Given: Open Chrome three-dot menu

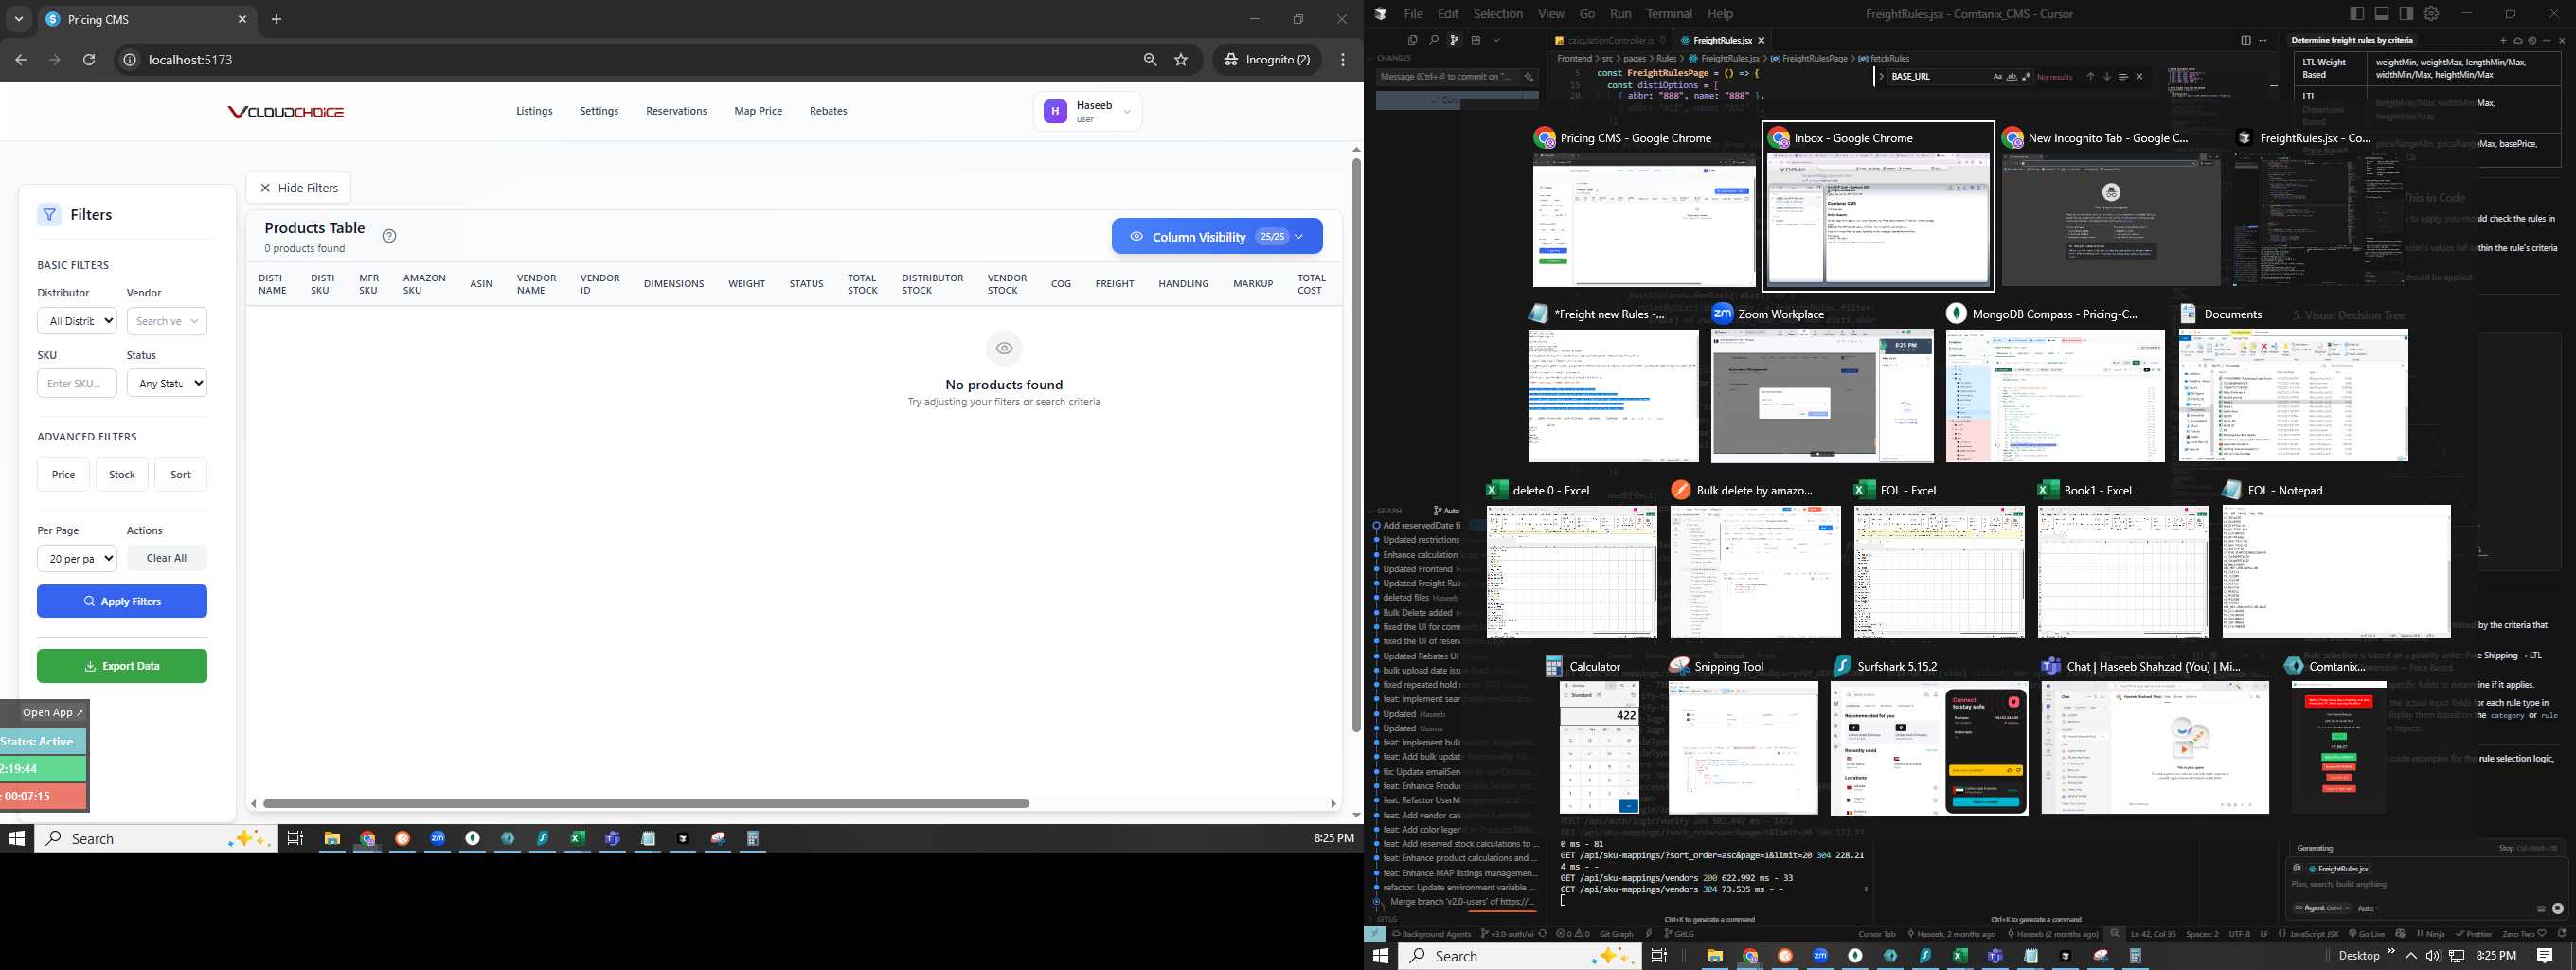Looking at the screenshot, I should [1343, 60].
